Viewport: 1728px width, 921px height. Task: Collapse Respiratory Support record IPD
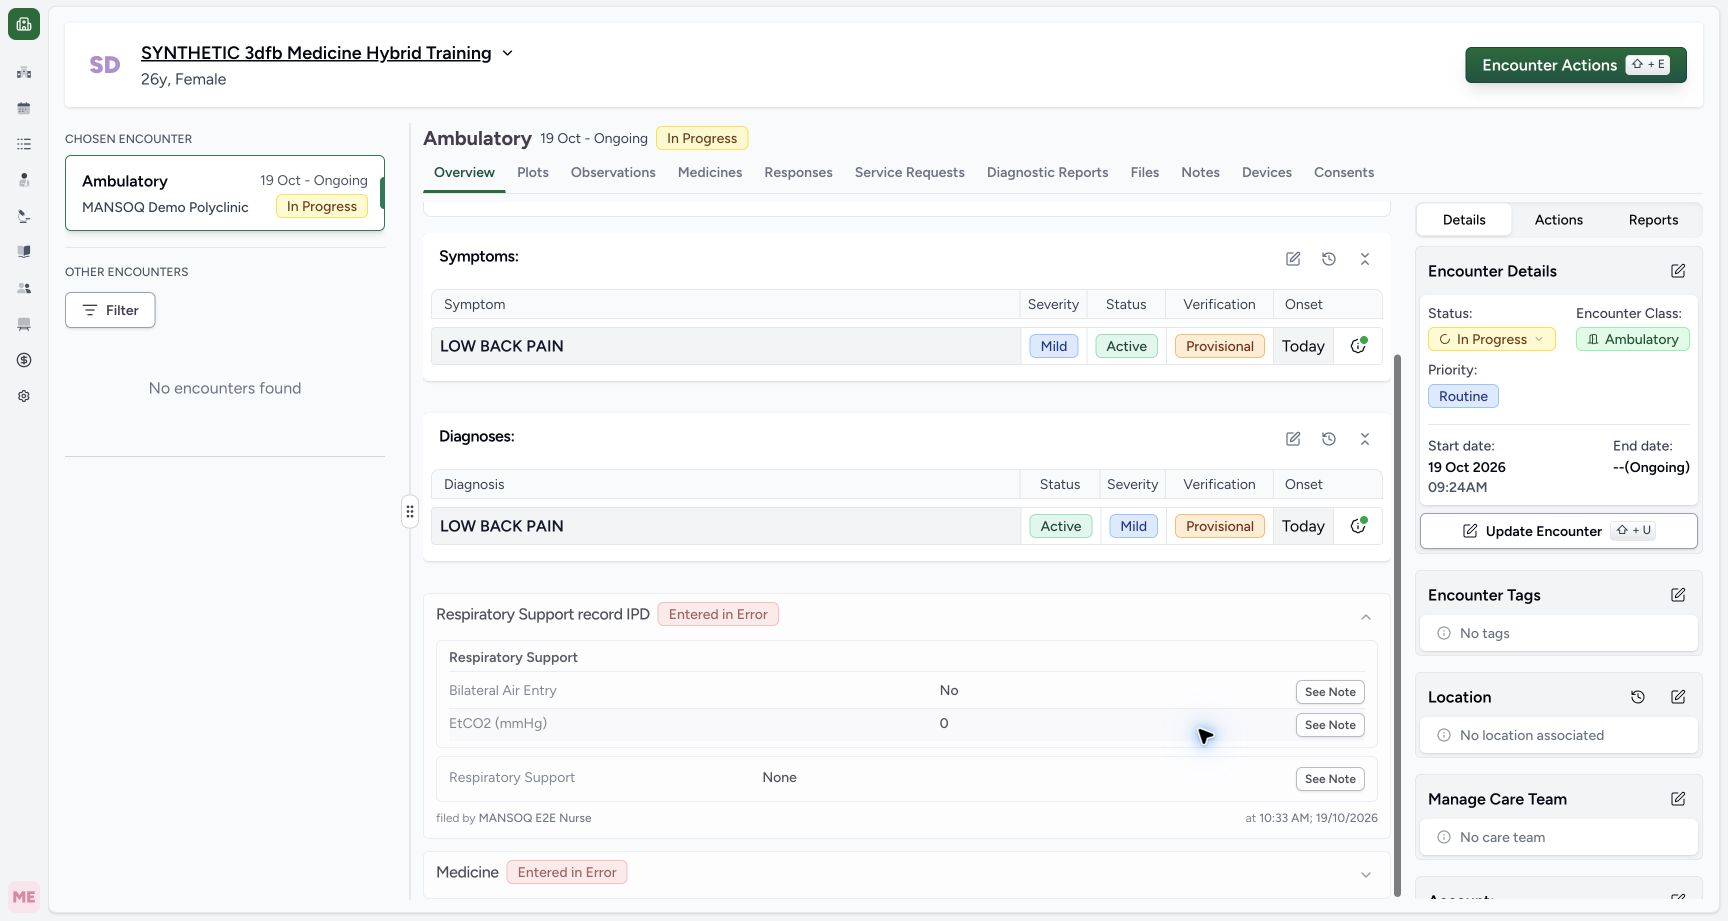click(x=1366, y=617)
